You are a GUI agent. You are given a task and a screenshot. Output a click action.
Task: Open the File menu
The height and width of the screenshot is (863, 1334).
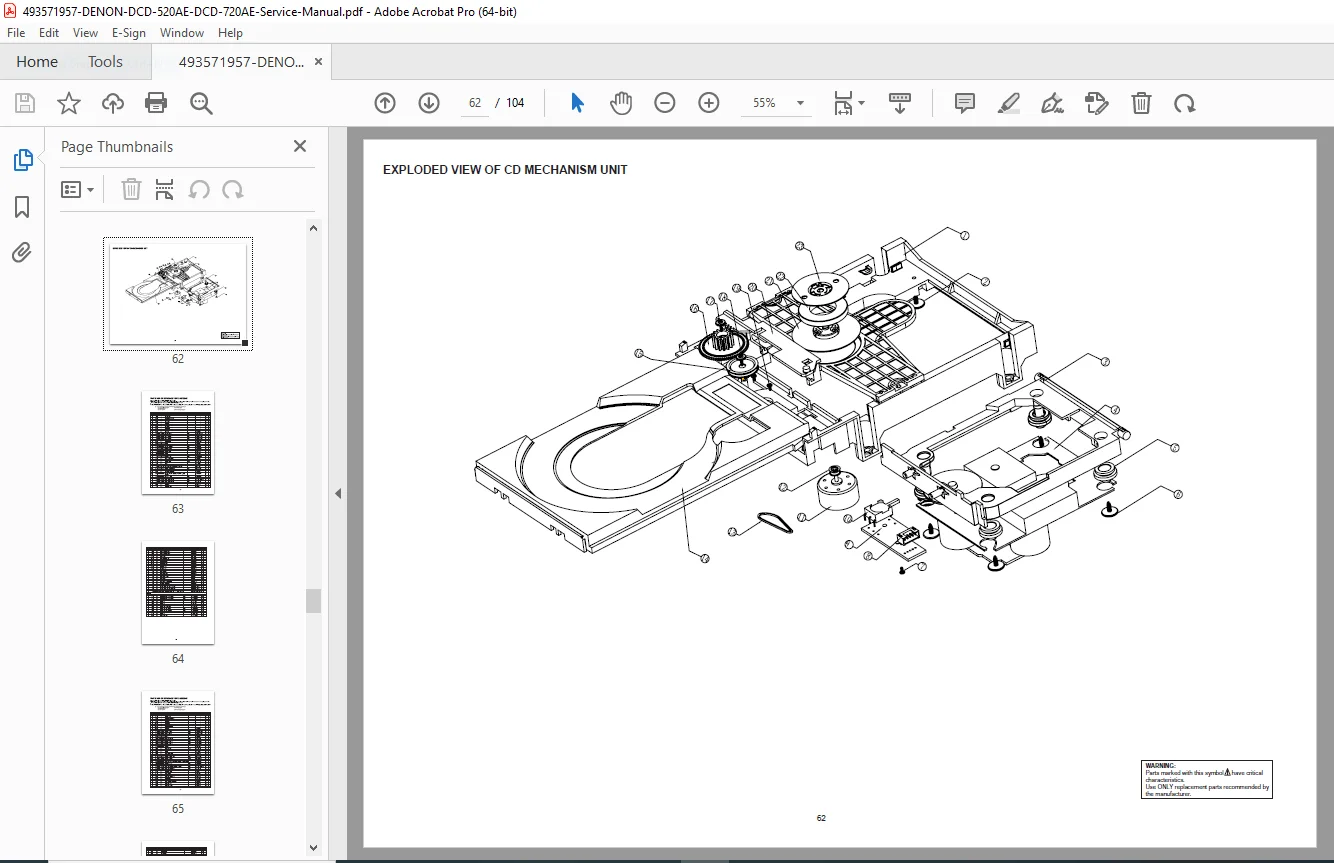click(16, 33)
